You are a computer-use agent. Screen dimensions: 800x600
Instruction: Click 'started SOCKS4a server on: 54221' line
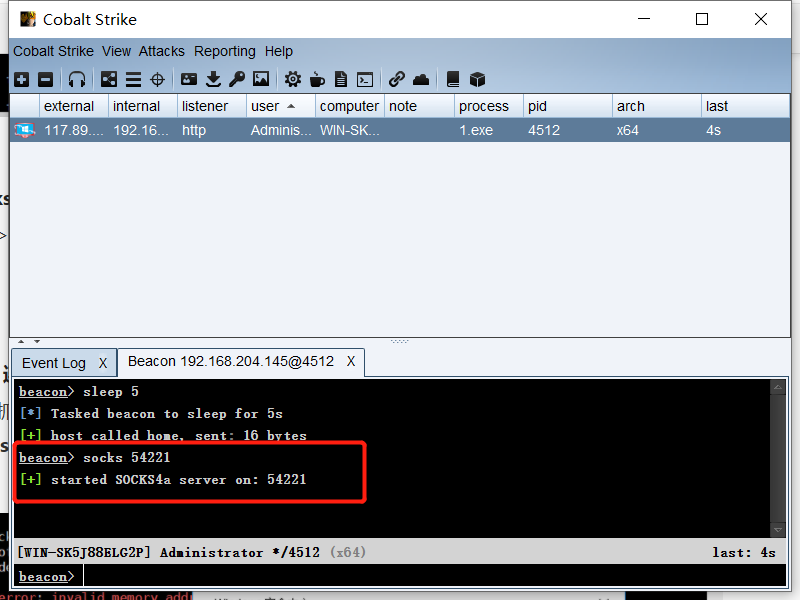(179, 480)
